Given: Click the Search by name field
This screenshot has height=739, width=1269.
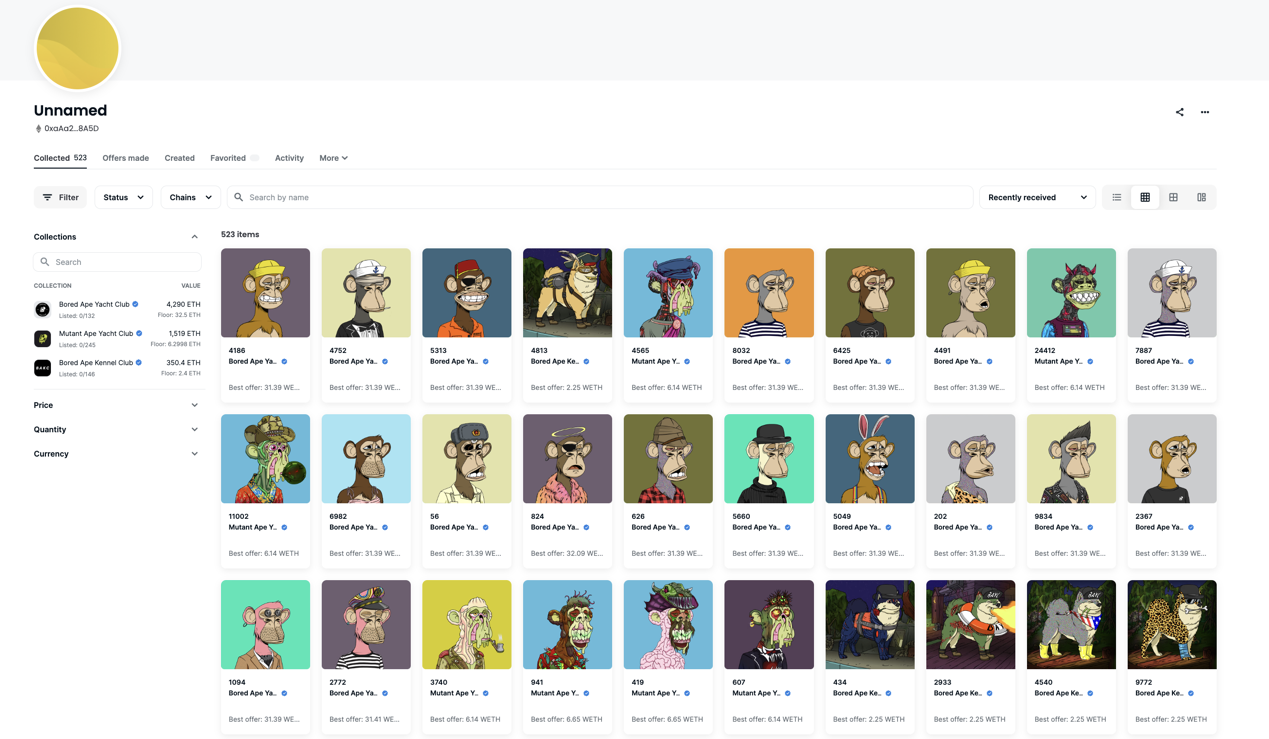Looking at the screenshot, I should click(x=600, y=197).
